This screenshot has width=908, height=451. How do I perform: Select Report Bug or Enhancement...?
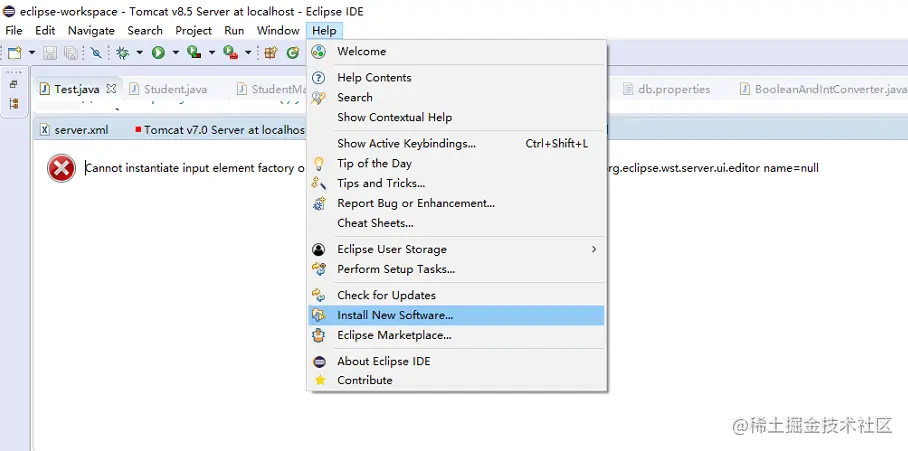tap(456, 203)
